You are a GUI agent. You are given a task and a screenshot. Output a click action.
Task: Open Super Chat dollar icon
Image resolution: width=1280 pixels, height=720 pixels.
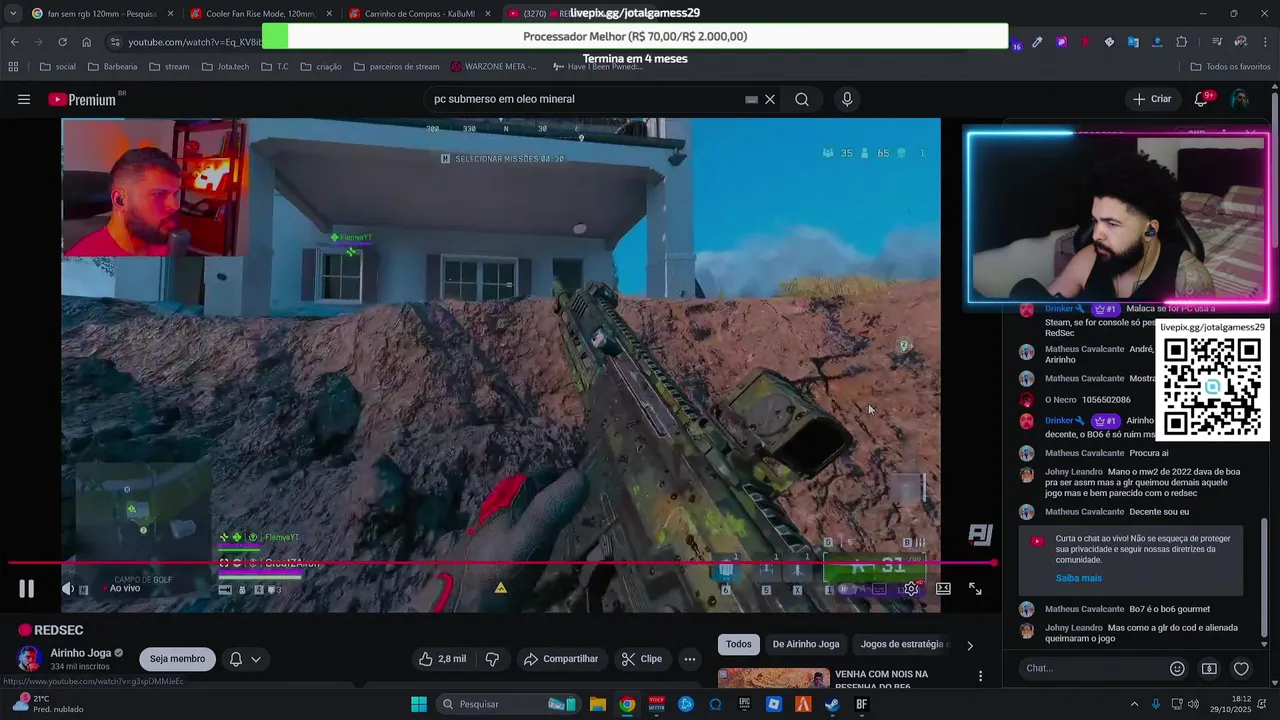(1209, 668)
